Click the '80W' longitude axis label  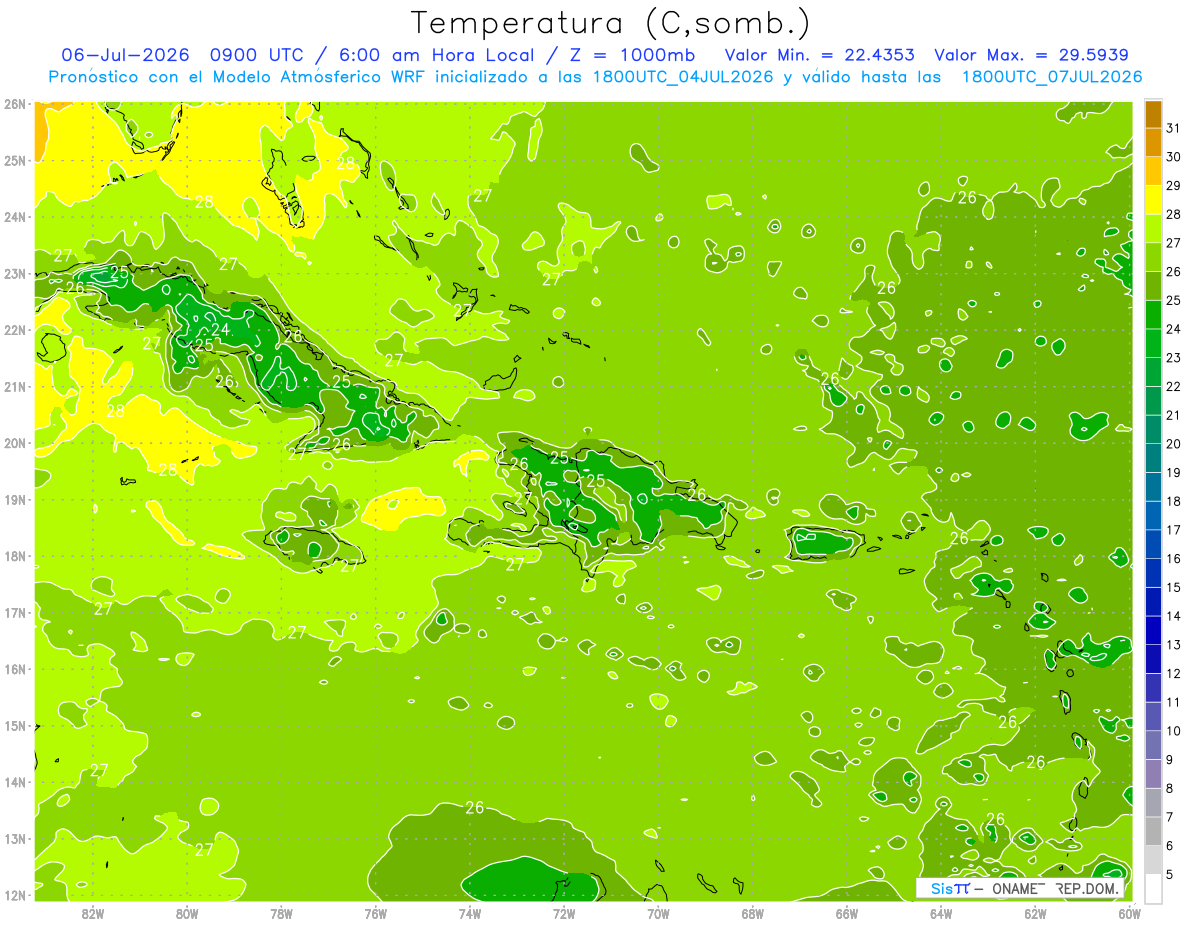click(187, 913)
